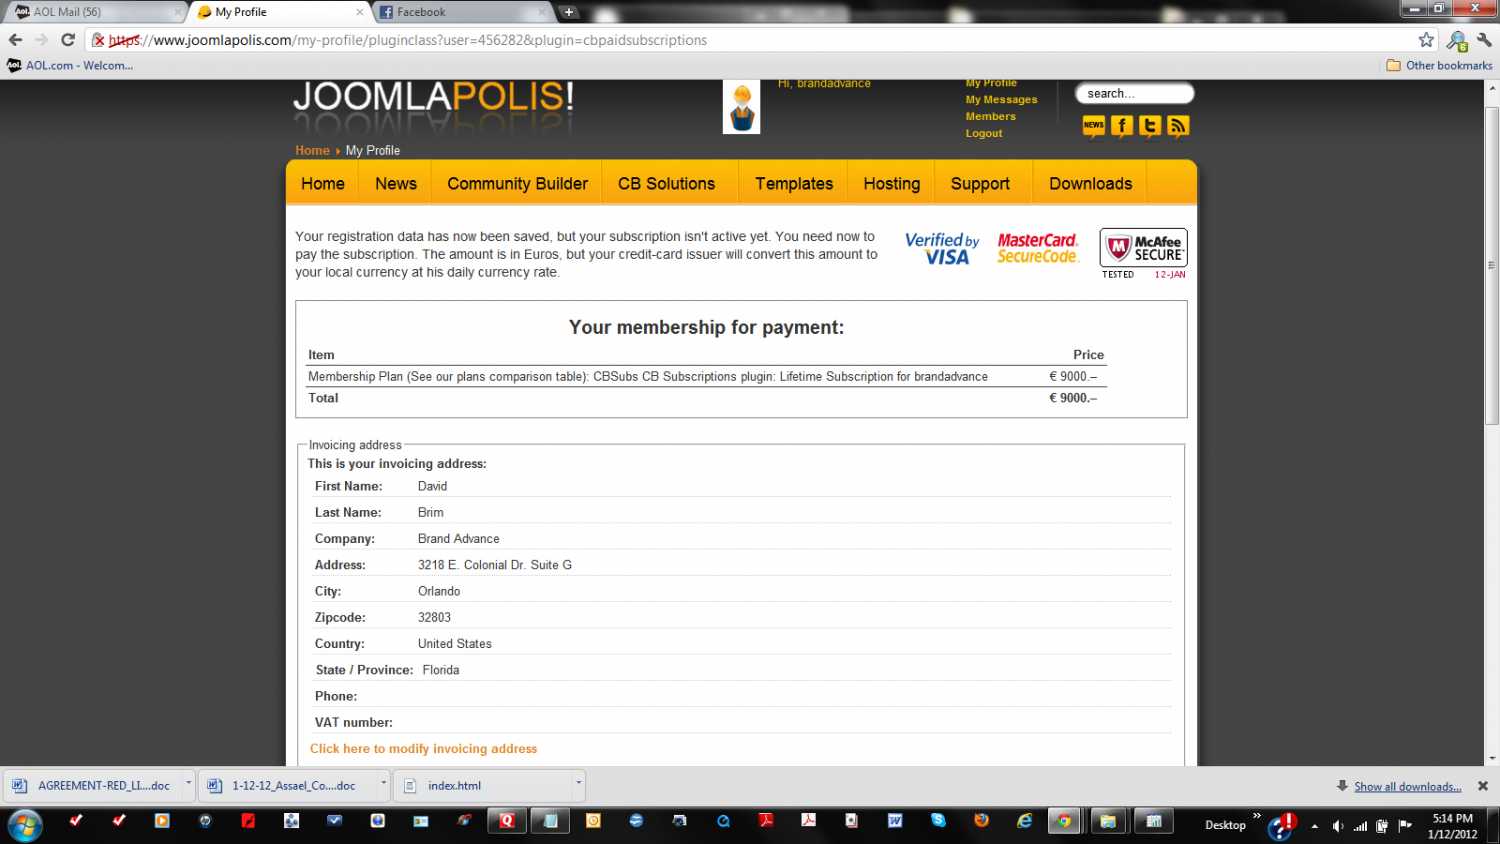Open the RSS feed icon
The height and width of the screenshot is (844, 1500).
1178,126
